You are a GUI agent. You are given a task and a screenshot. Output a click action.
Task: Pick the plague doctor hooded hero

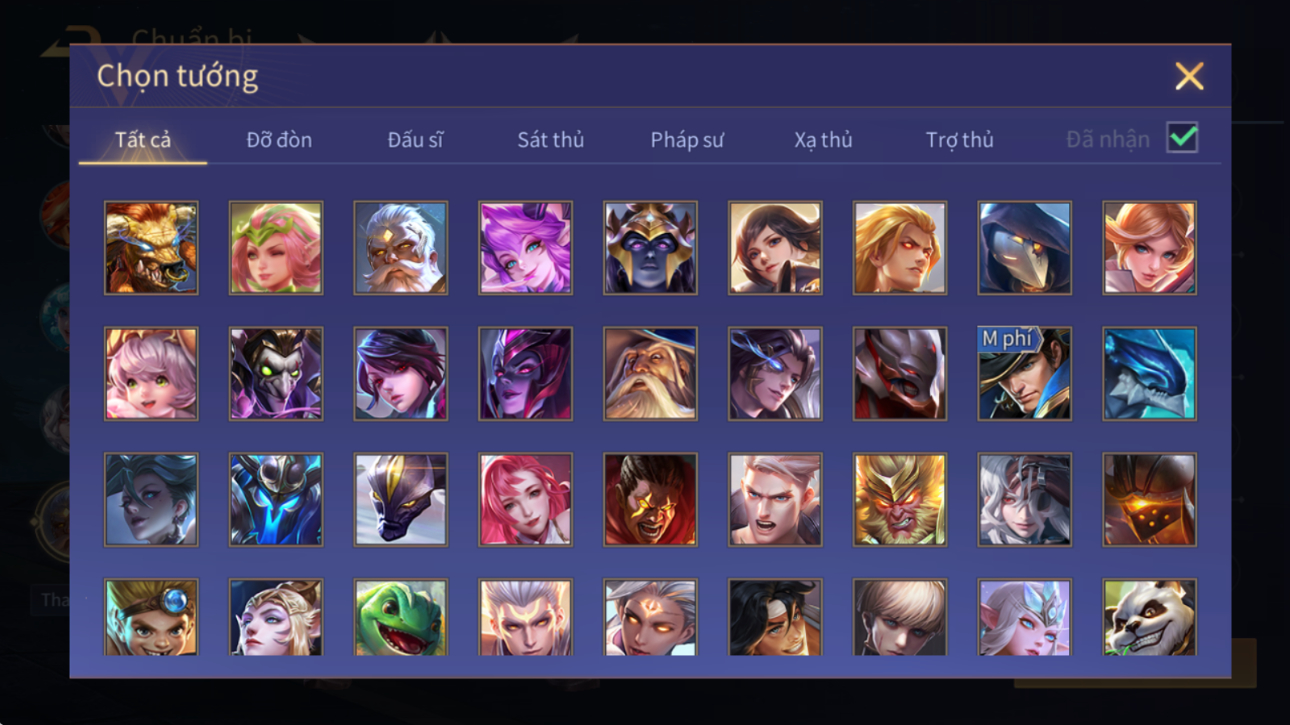[1024, 248]
